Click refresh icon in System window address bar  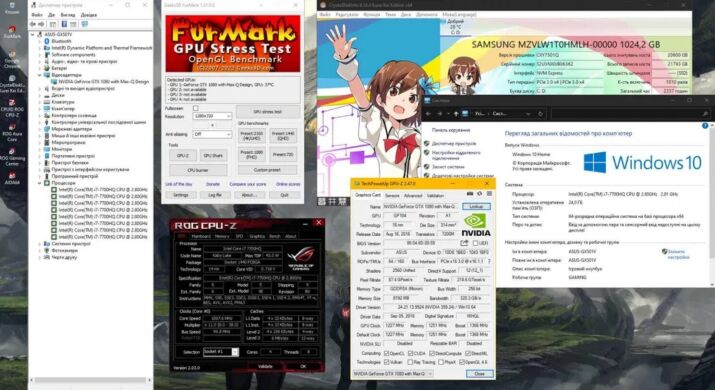pos(540,114)
